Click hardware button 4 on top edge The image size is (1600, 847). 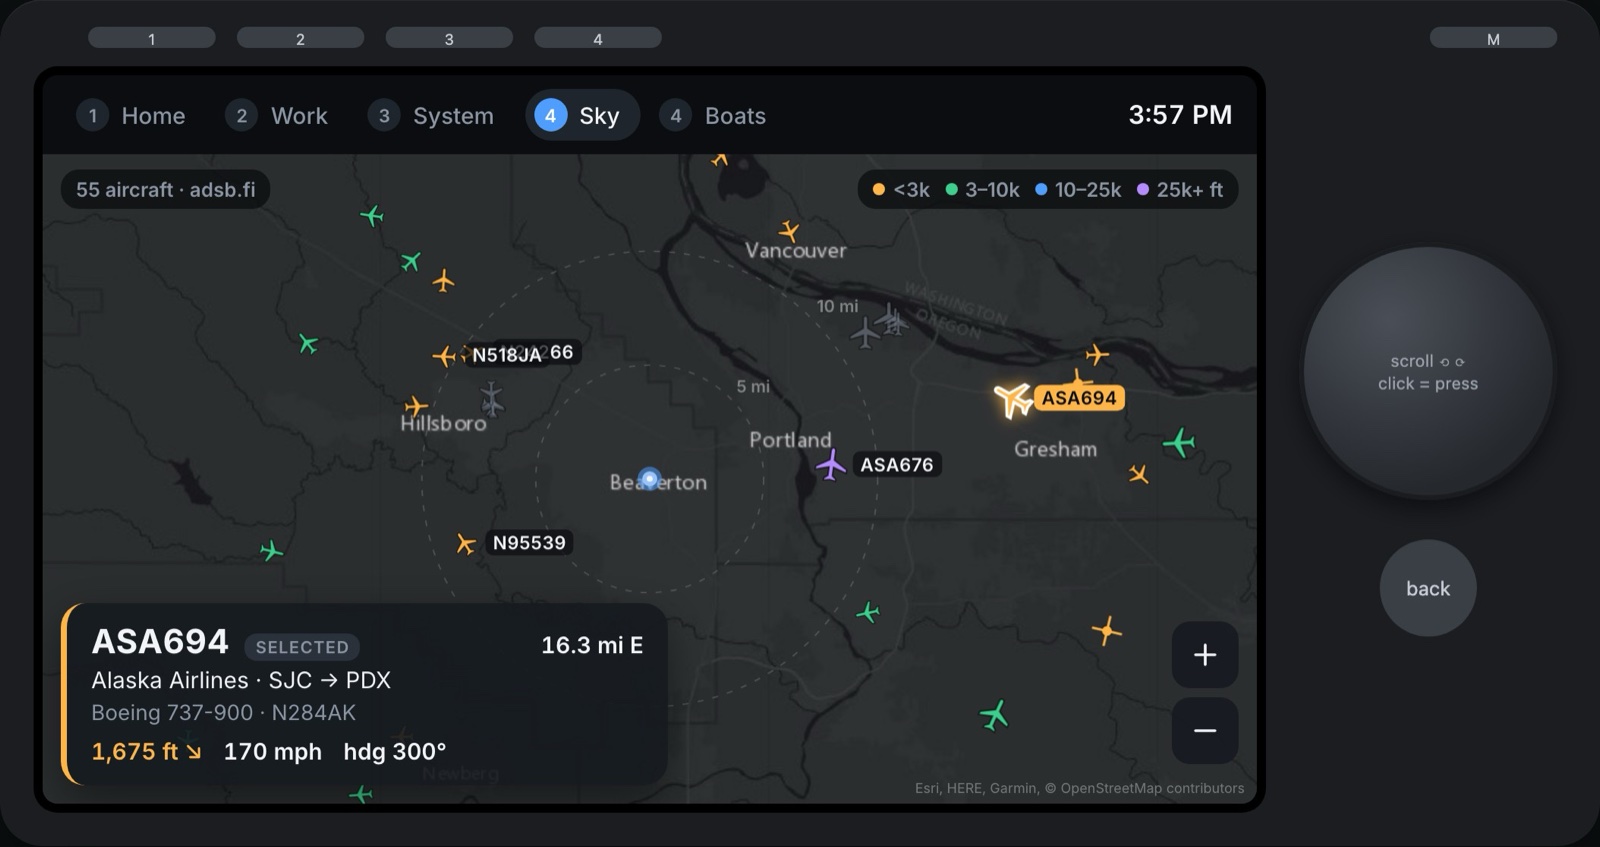[598, 38]
